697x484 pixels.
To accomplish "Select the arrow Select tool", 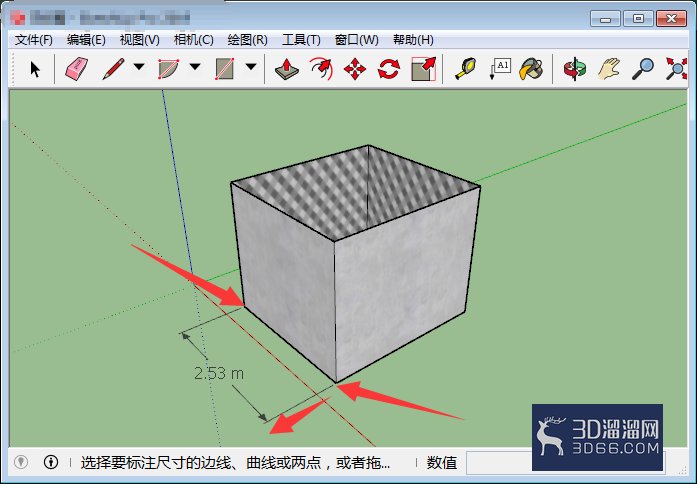I will [x=35, y=69].
